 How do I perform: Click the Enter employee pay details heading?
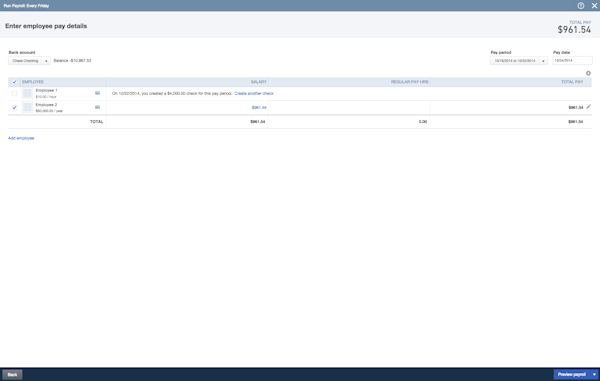(x=46, y=26)
